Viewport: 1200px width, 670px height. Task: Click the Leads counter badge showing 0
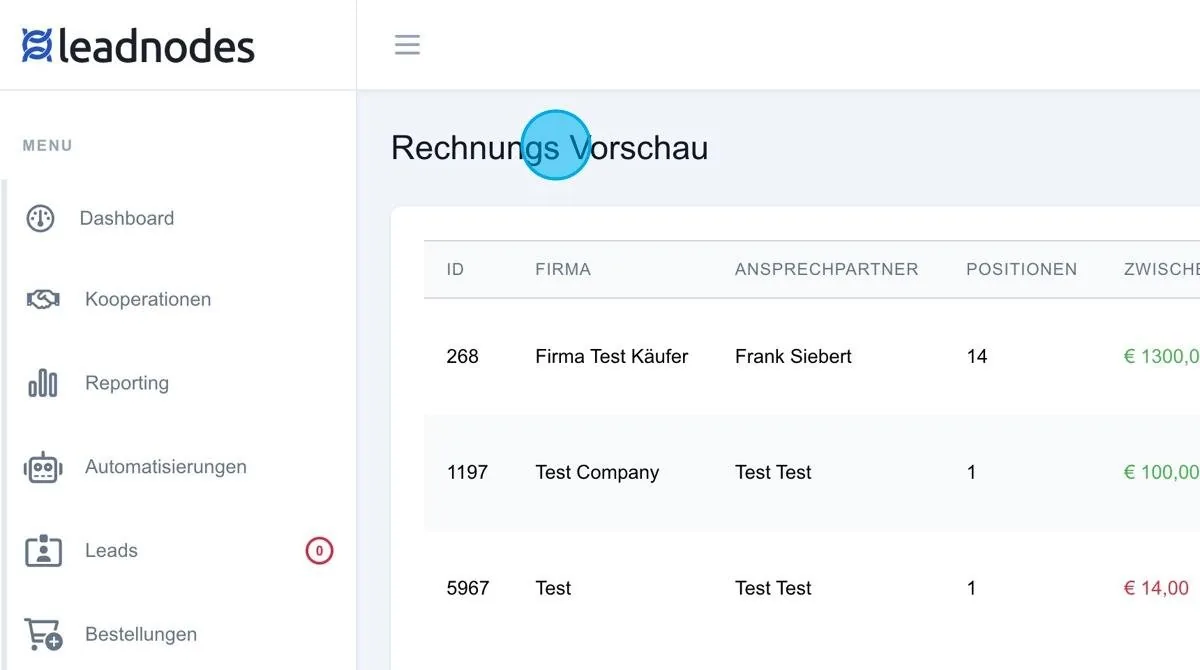319,550
